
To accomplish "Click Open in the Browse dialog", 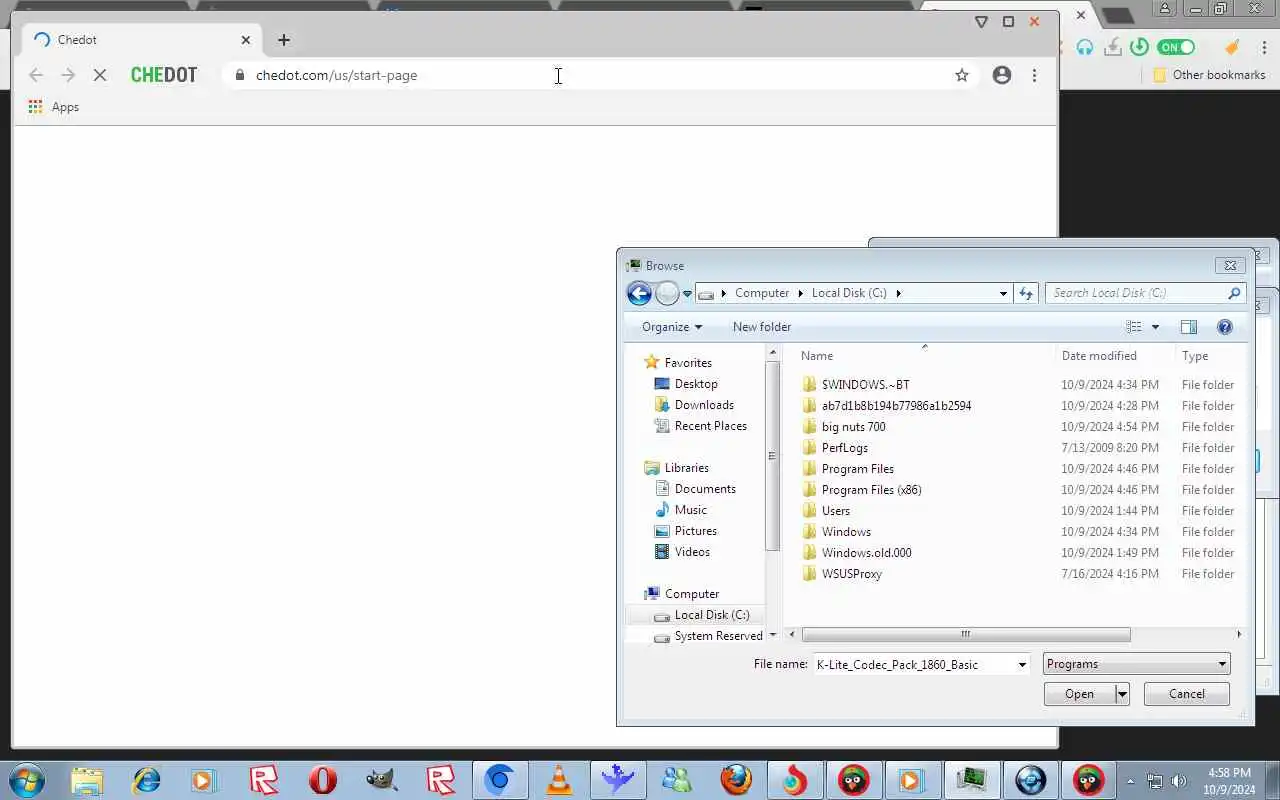I will [1079, 694].
